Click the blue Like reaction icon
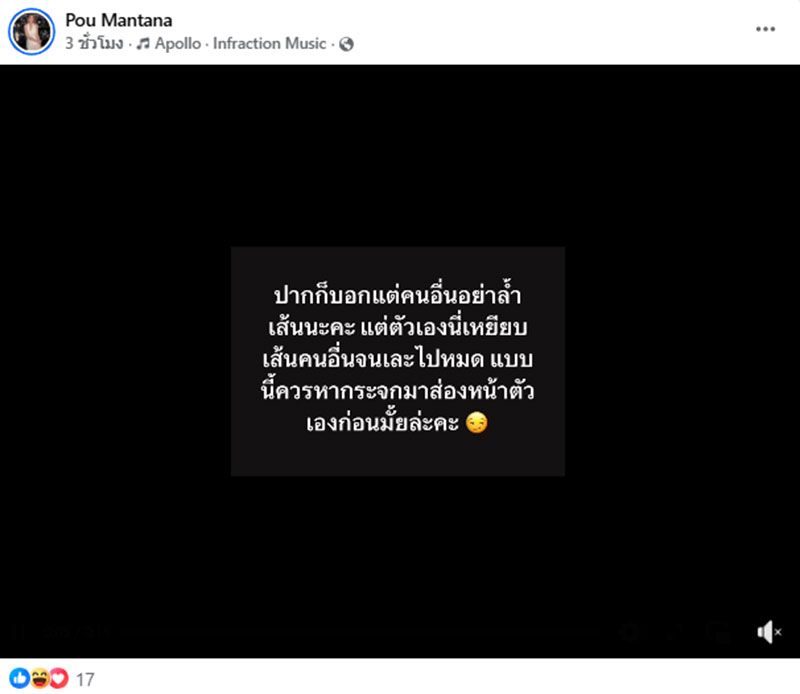 click(19, 678)
